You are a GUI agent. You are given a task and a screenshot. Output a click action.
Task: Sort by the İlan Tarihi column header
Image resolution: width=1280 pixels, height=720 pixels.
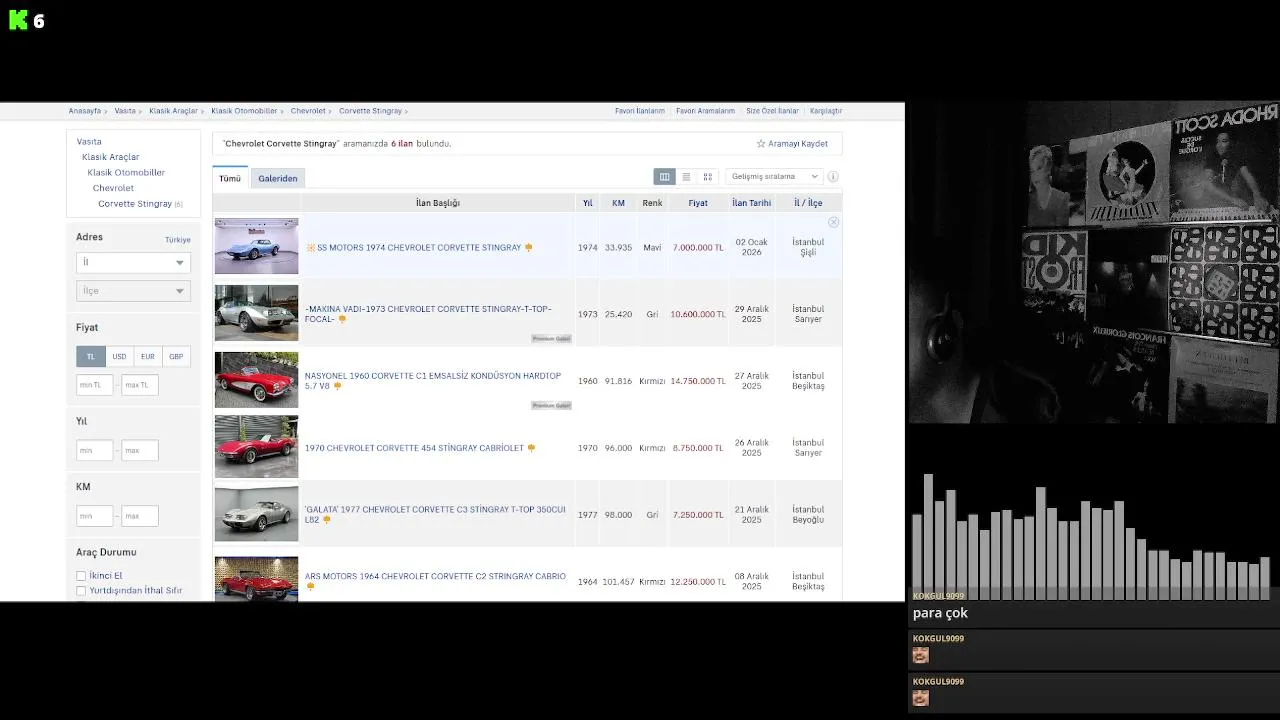pos(752,203)
